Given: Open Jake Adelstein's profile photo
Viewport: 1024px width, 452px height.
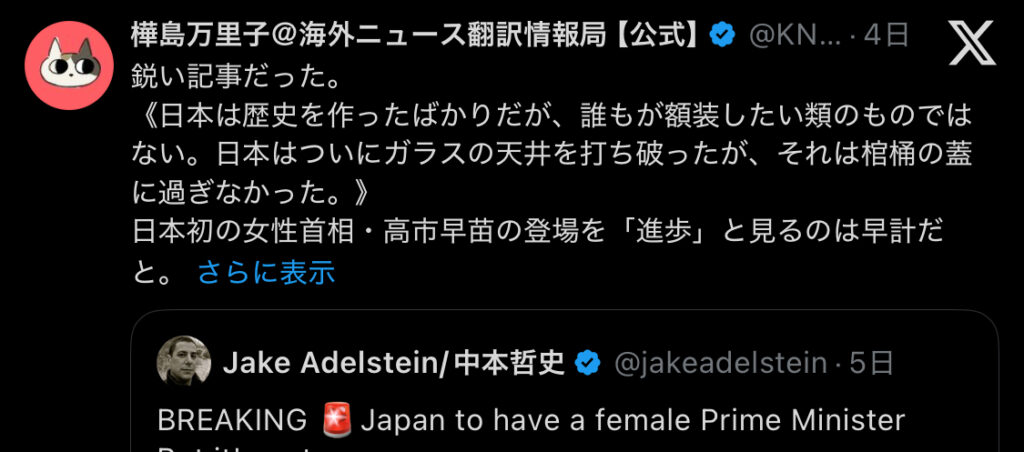Looking at the screenshot, I should (184, 362).
